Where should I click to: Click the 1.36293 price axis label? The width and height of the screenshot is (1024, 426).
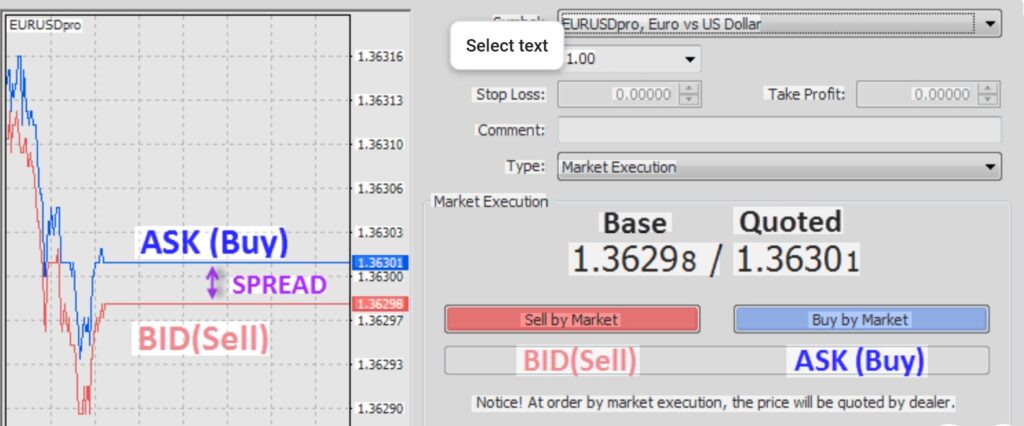coord(381,365)
